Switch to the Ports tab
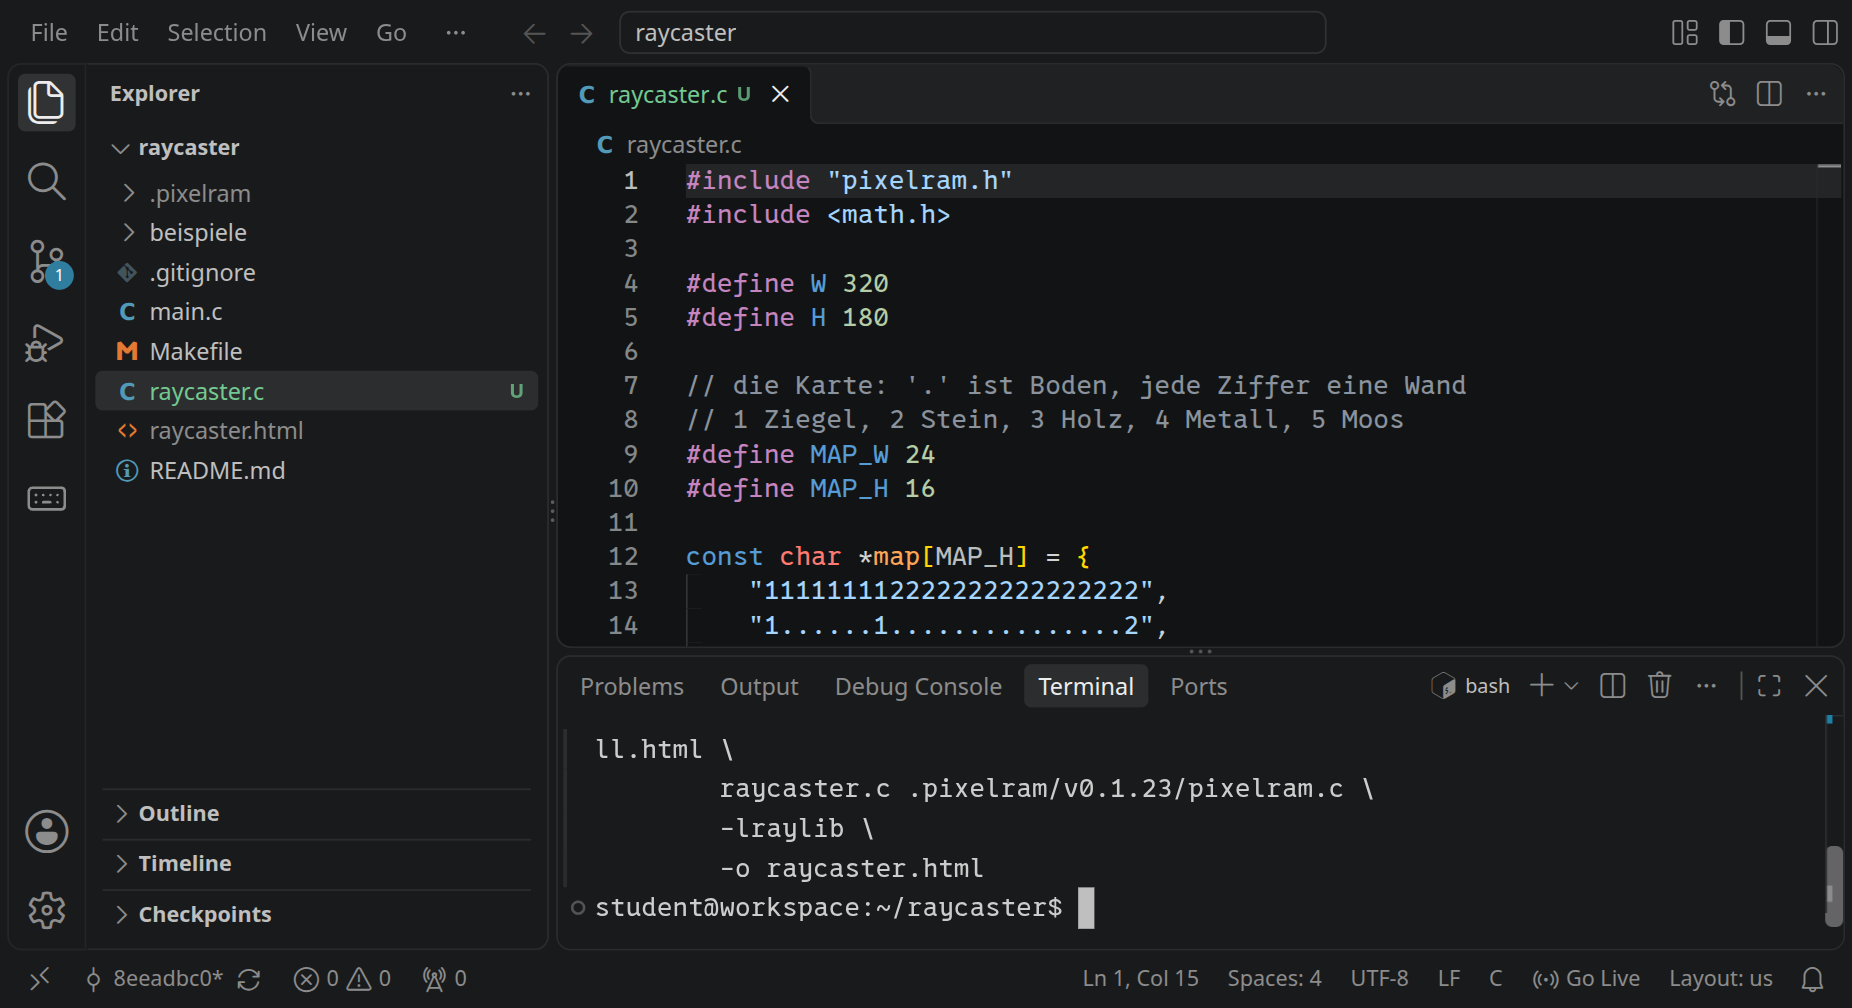1852x1008 pixels. click(1198, 686)
